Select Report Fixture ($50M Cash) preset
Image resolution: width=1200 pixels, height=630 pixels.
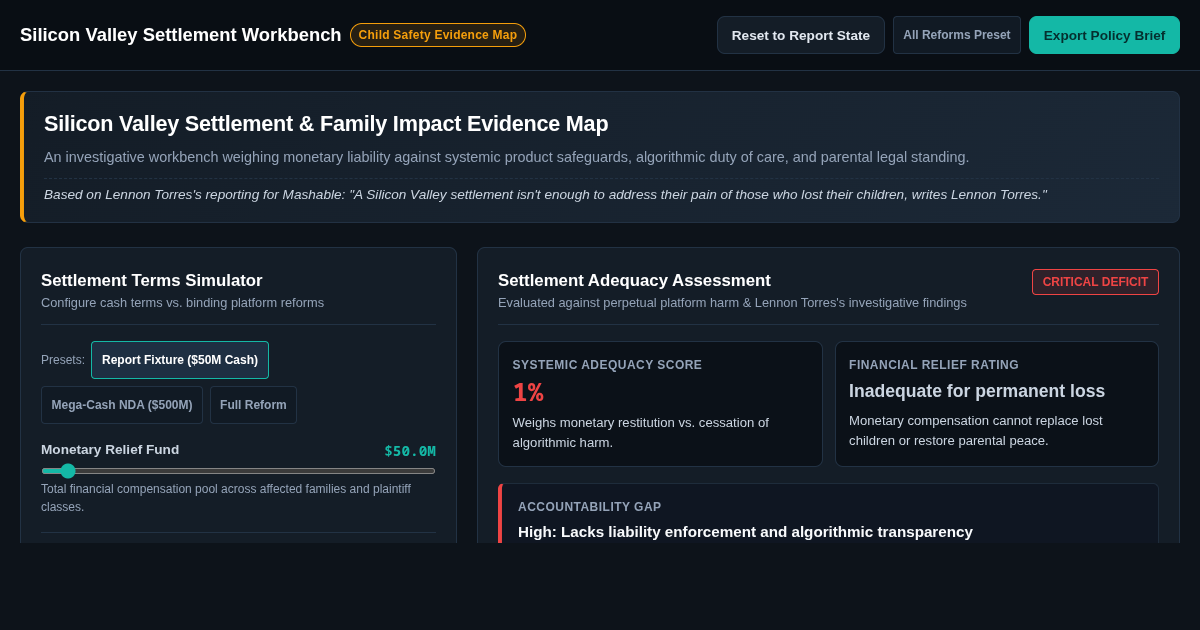(x=180, y=360)
